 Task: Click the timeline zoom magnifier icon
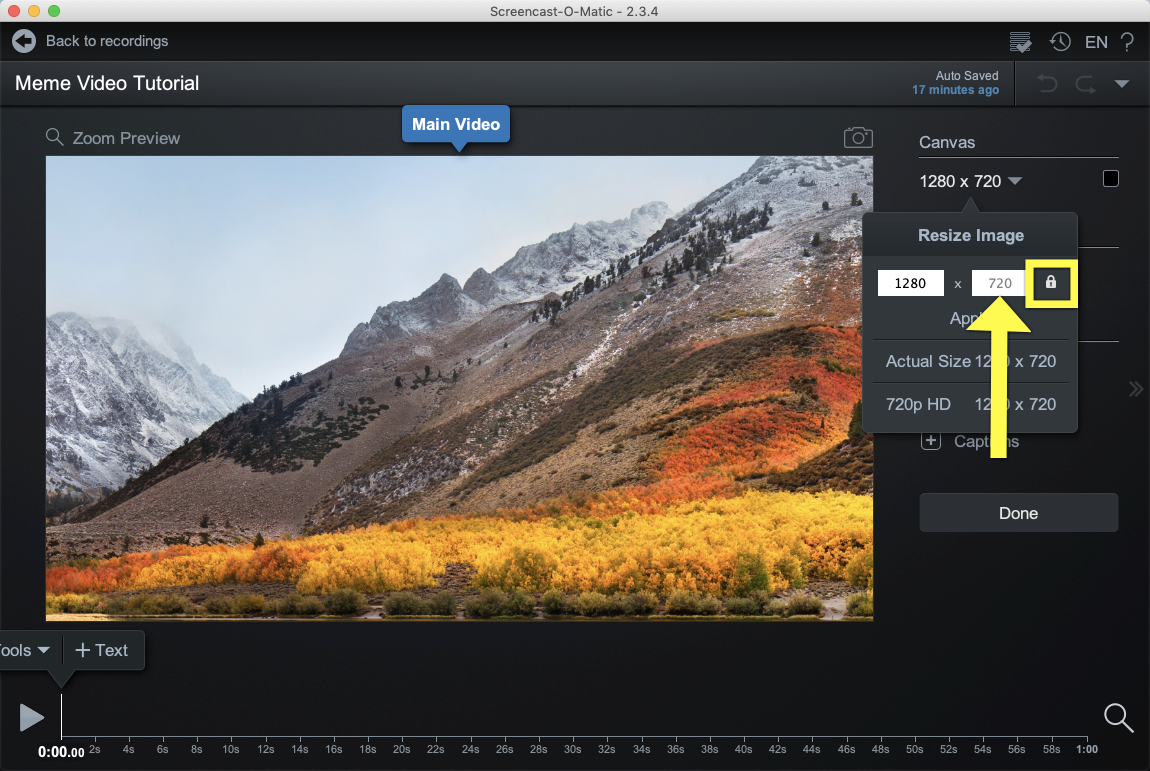1118,717
